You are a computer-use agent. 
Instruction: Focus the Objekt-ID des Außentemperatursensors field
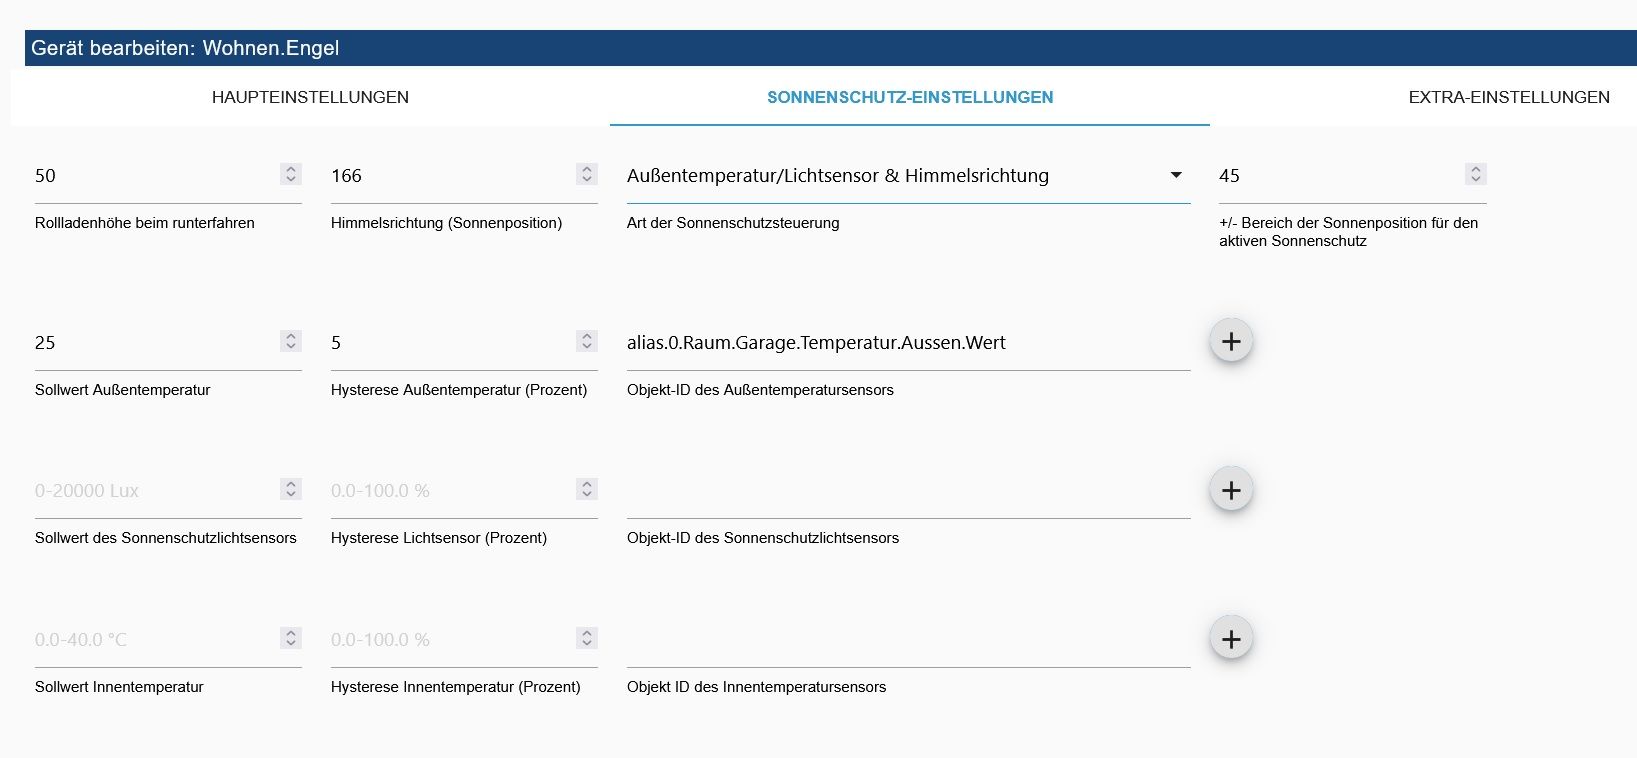(908, 343)
